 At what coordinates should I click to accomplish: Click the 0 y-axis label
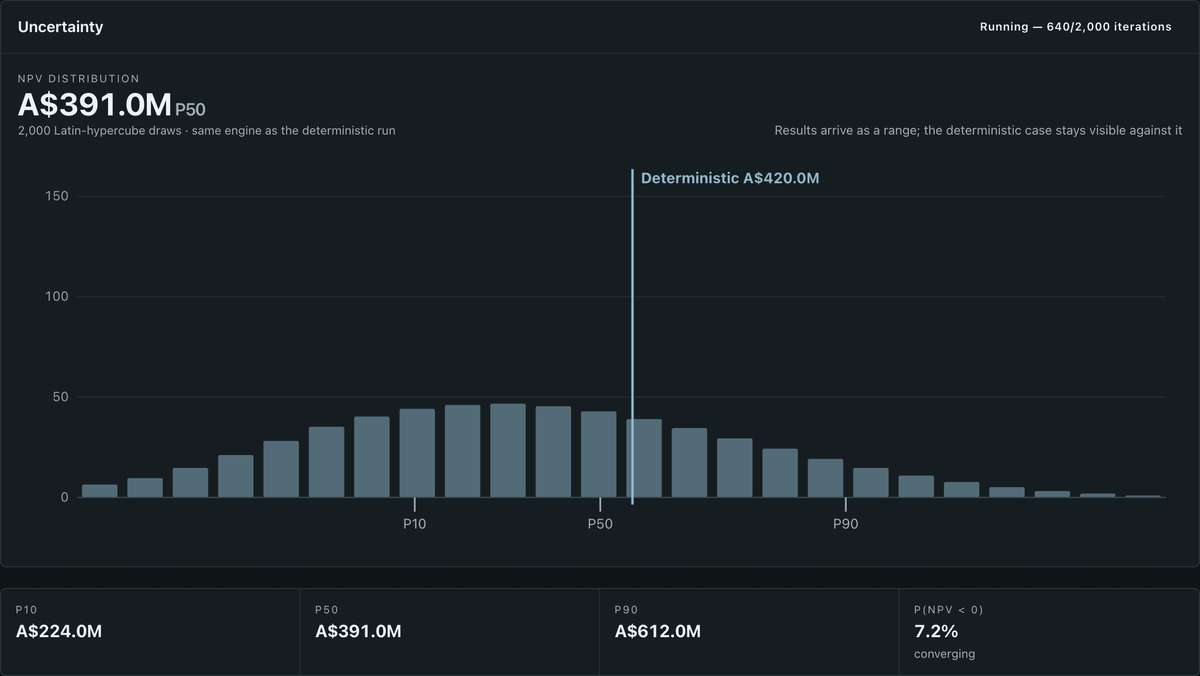tap(64, 497)
